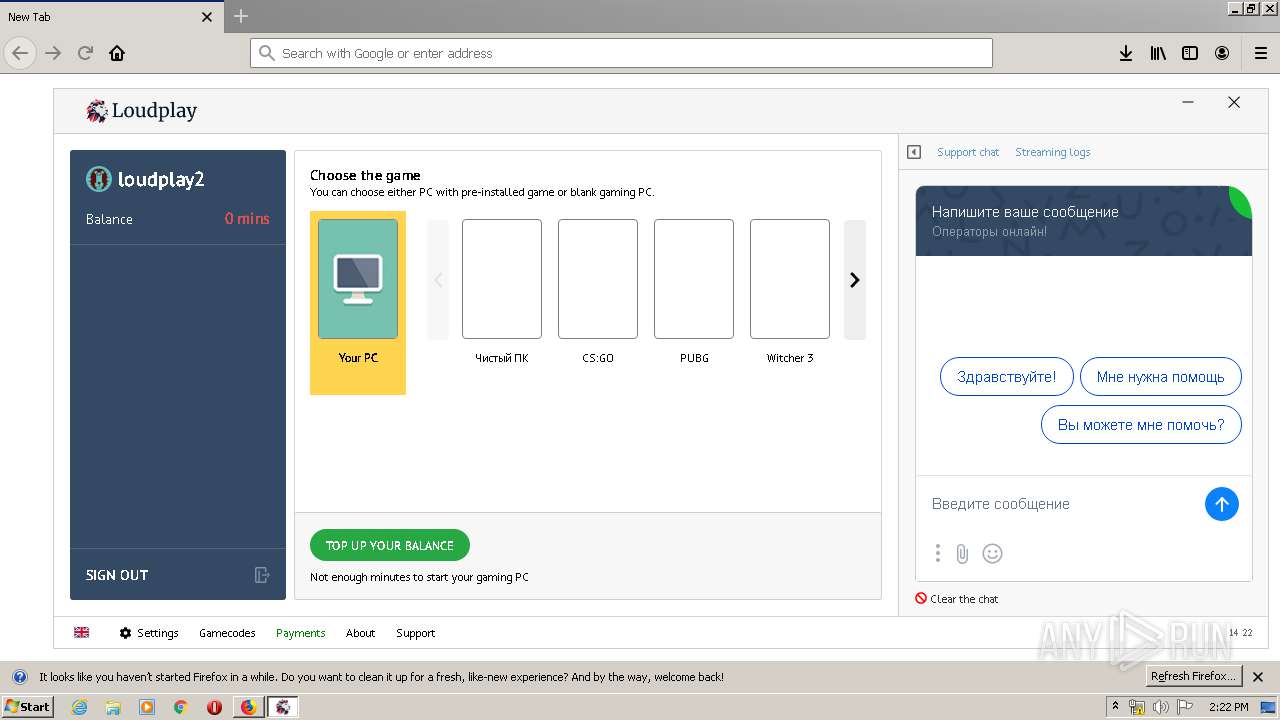
Task: Open Support section
Action: pyautogui.click(x=416, y=633)
